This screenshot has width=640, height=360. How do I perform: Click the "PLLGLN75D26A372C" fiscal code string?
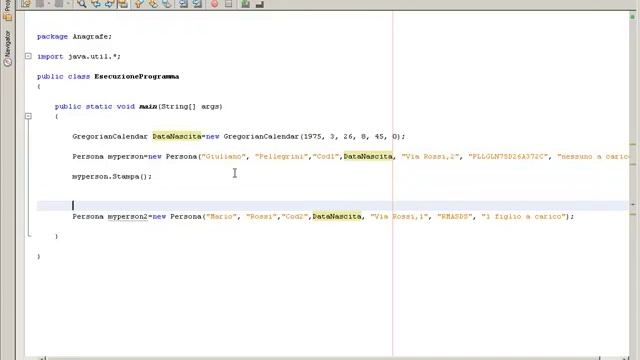tap(509, 156)
